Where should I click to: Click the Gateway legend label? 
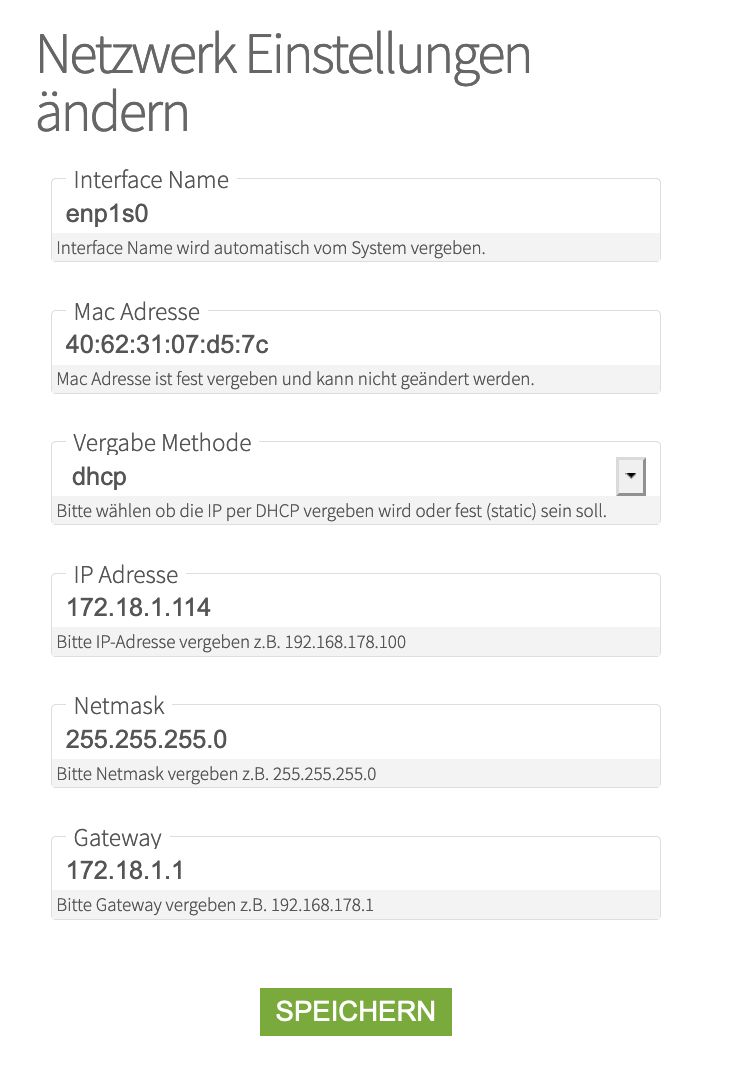(117, 838)
